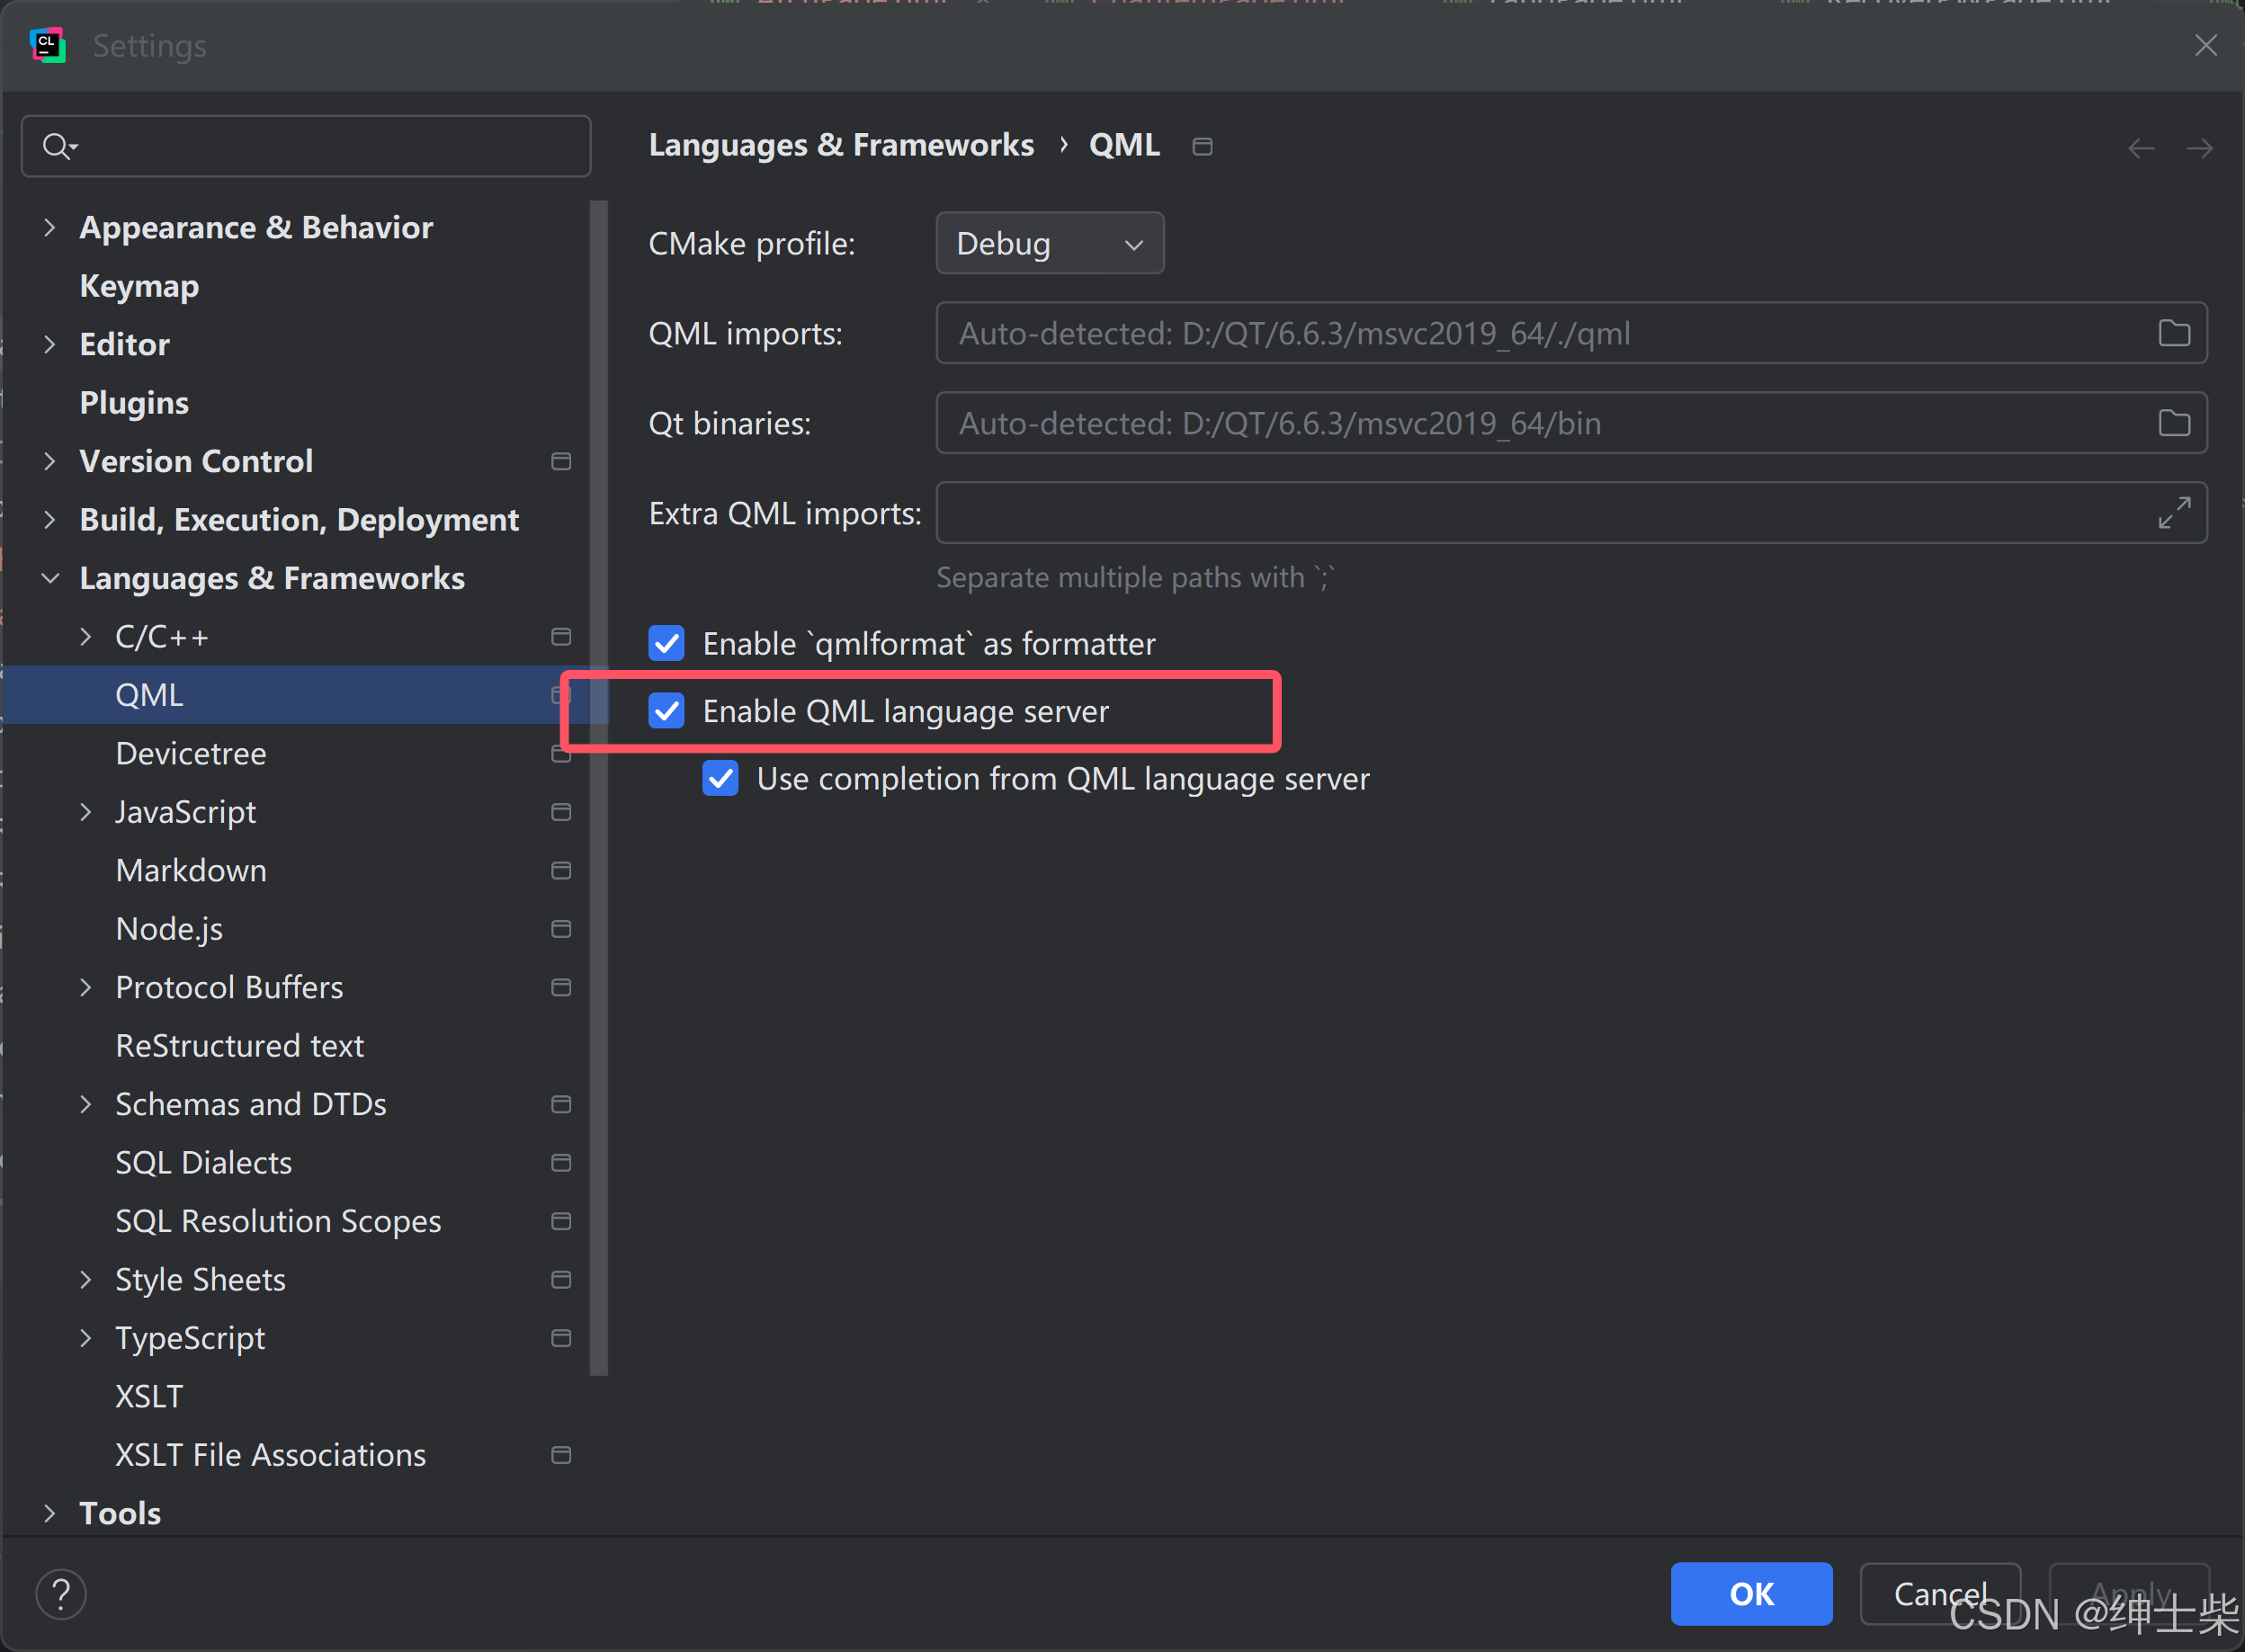Expand the Extra QML imports editor

pos(2175,513)
